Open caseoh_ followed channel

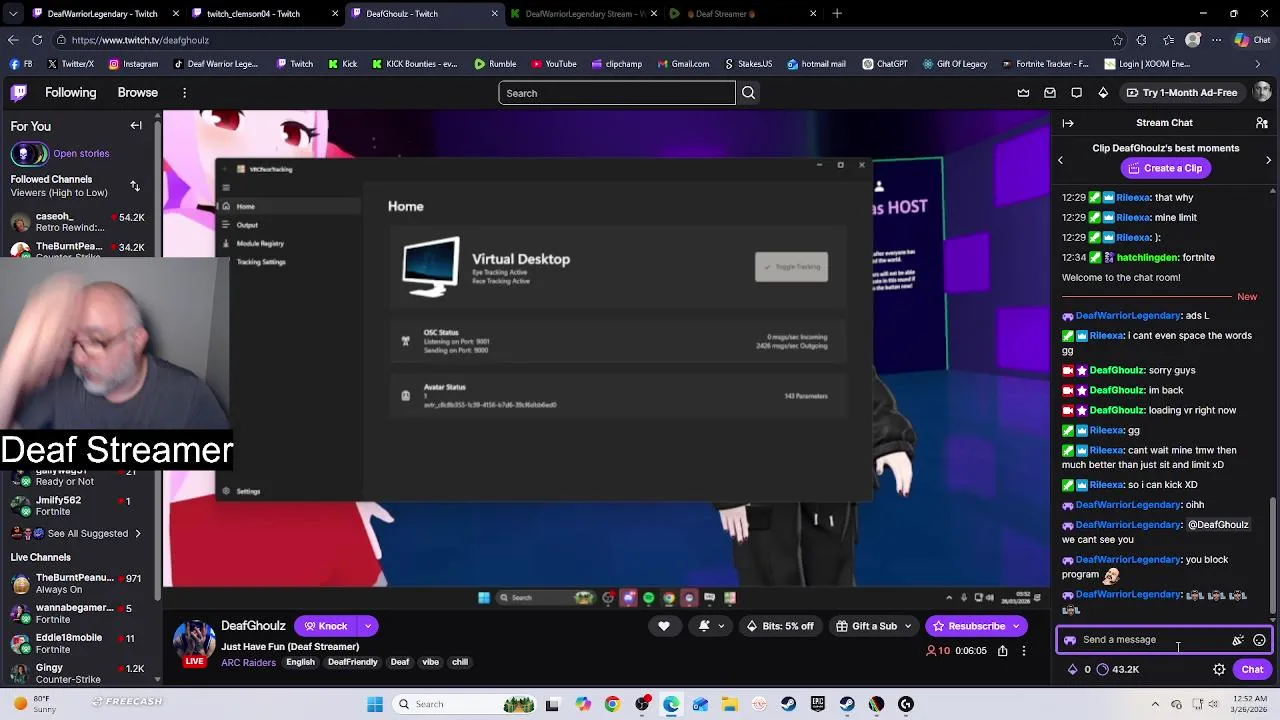coord(78,222)
